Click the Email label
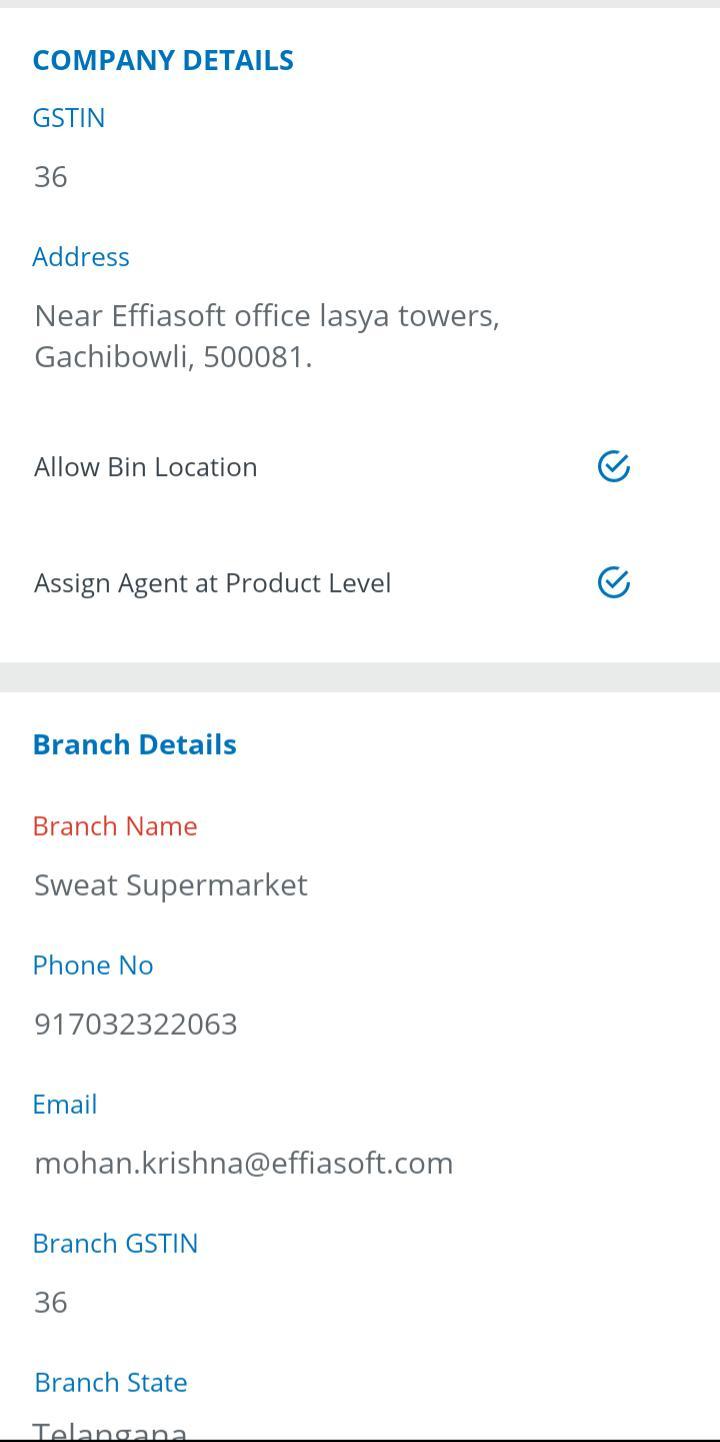The image size is (720, 1442). click(65, 1104)
